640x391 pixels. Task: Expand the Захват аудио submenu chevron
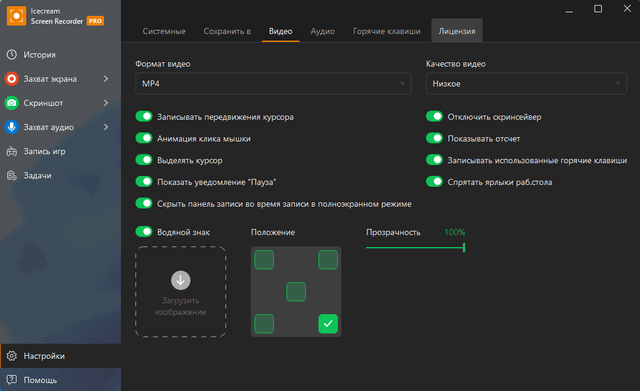106,127
